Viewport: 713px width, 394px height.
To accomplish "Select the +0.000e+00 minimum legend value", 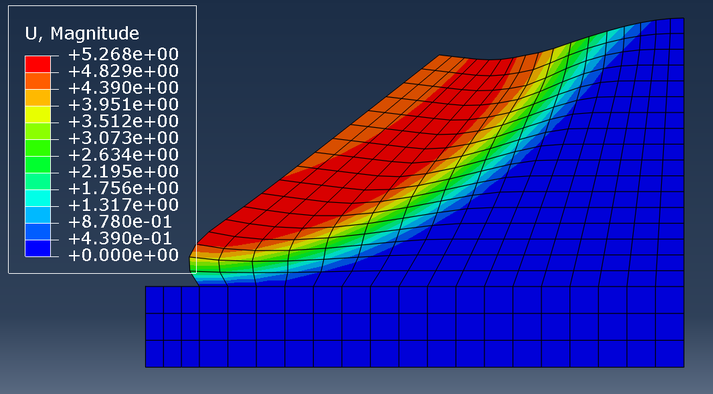I will click(x=123, y=255).
